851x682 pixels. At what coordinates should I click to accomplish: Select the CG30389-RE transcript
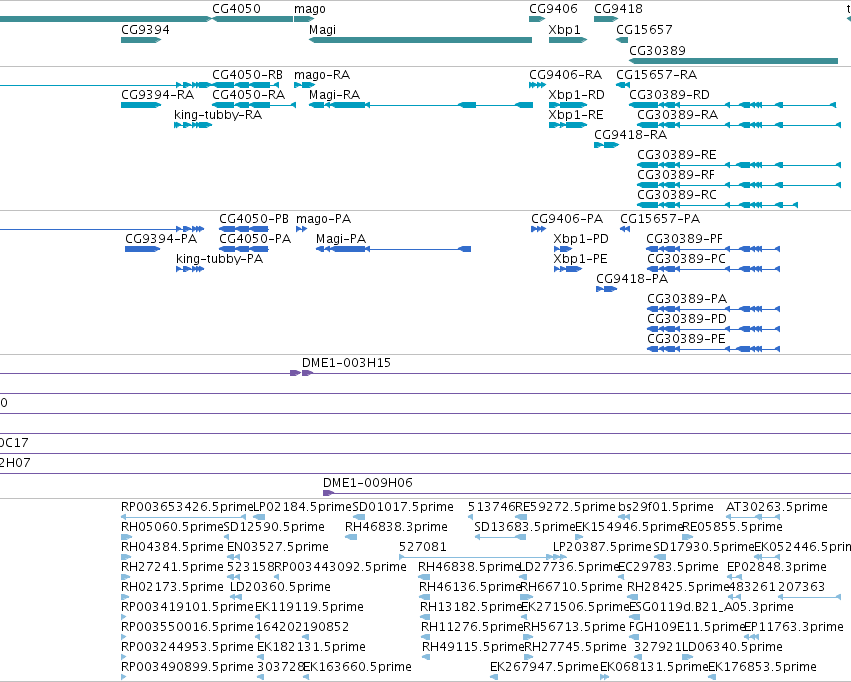739,165
